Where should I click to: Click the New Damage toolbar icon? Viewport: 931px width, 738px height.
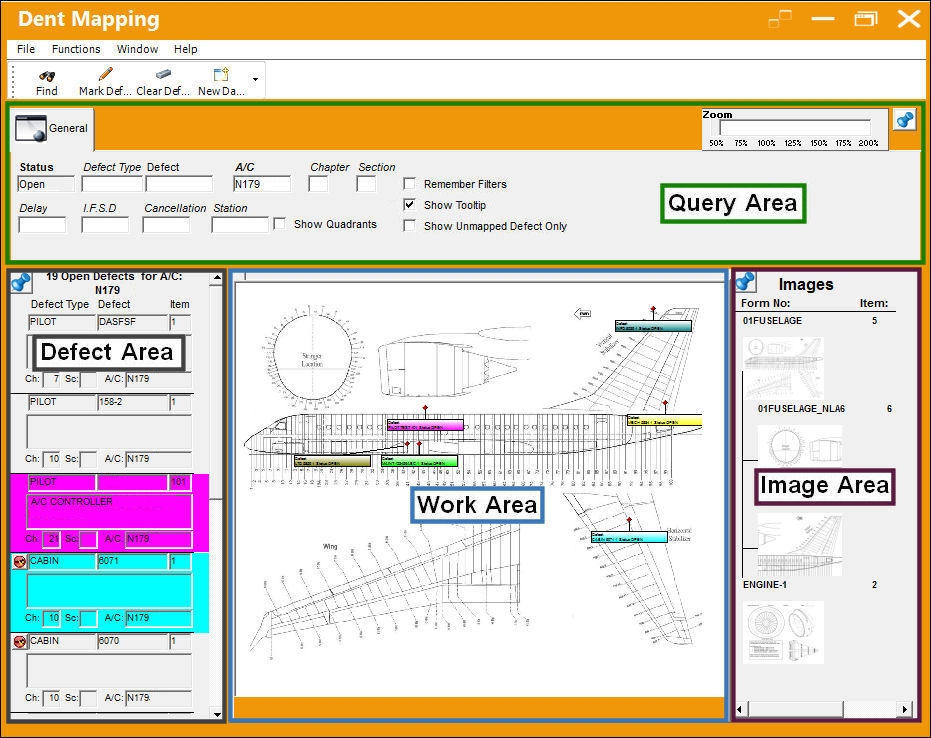(221, 74)
